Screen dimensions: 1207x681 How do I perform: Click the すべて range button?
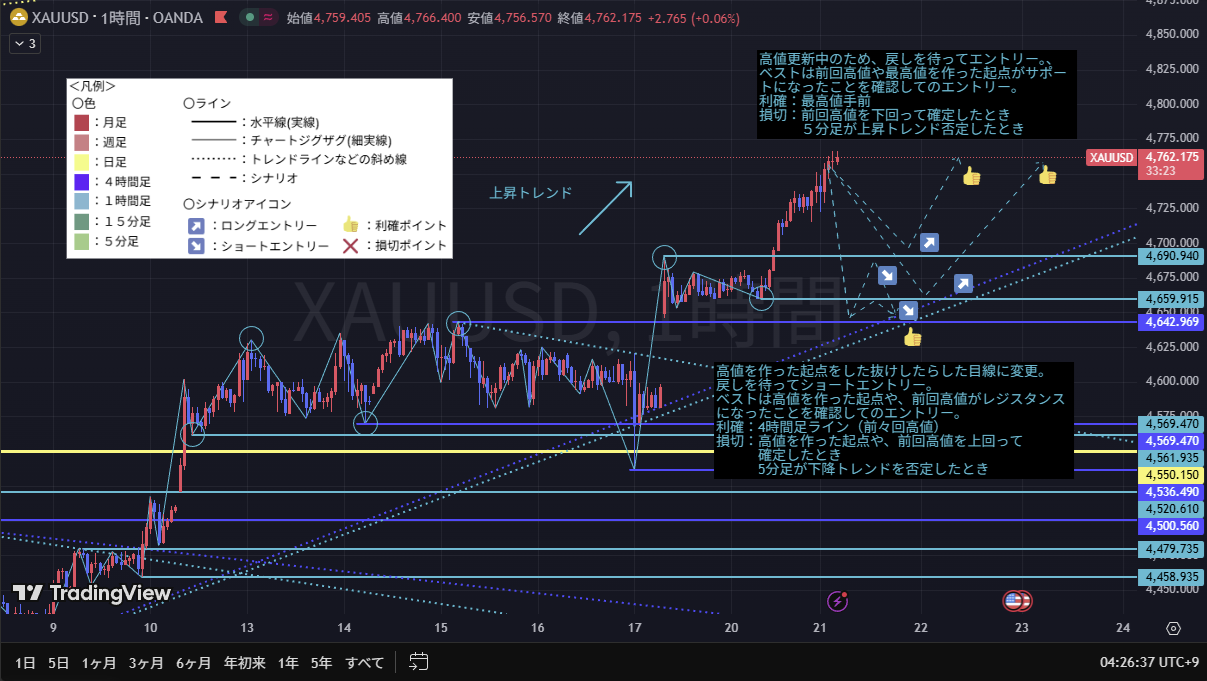(x=364, y=662)
